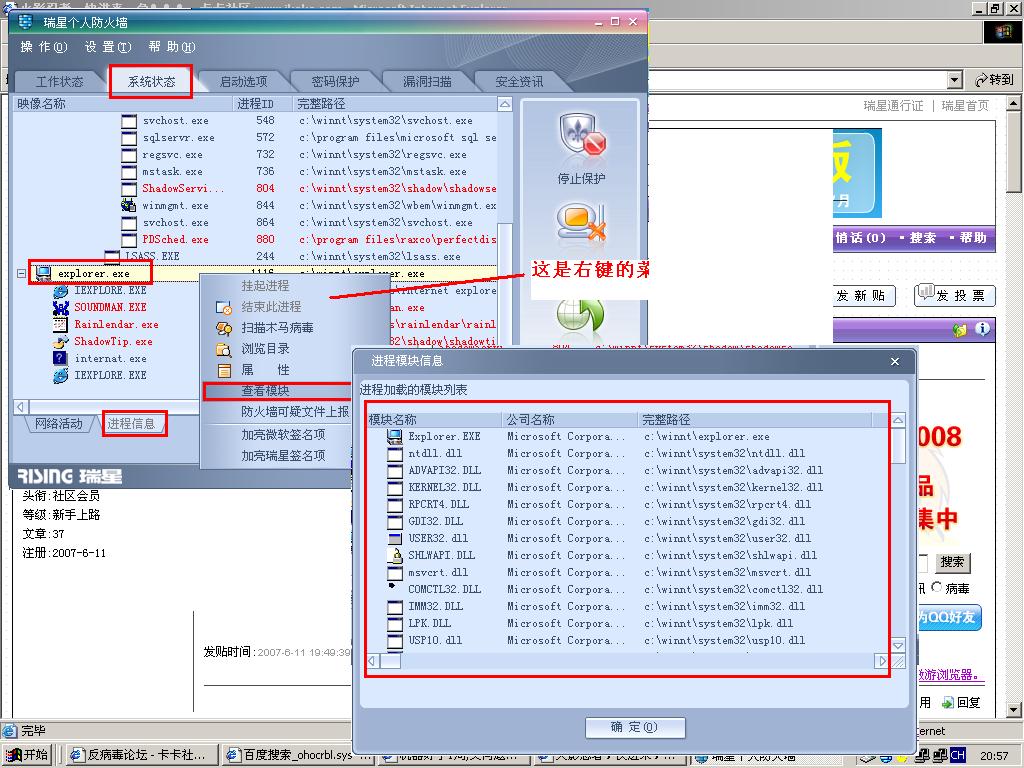Open taskbar item 百度搜索_ohocrbl.sys

(298, 755)
